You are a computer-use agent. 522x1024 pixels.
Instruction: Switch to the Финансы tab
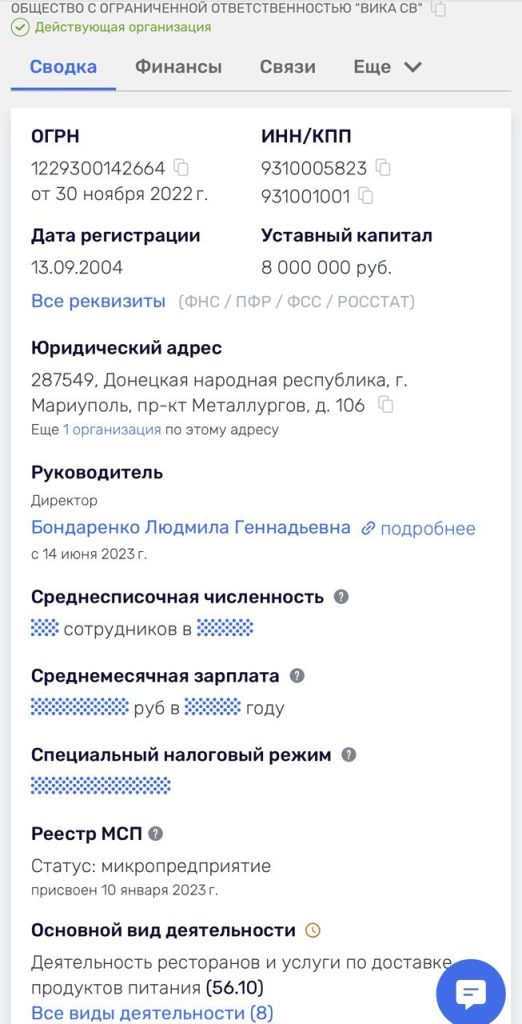coord(178,67)
